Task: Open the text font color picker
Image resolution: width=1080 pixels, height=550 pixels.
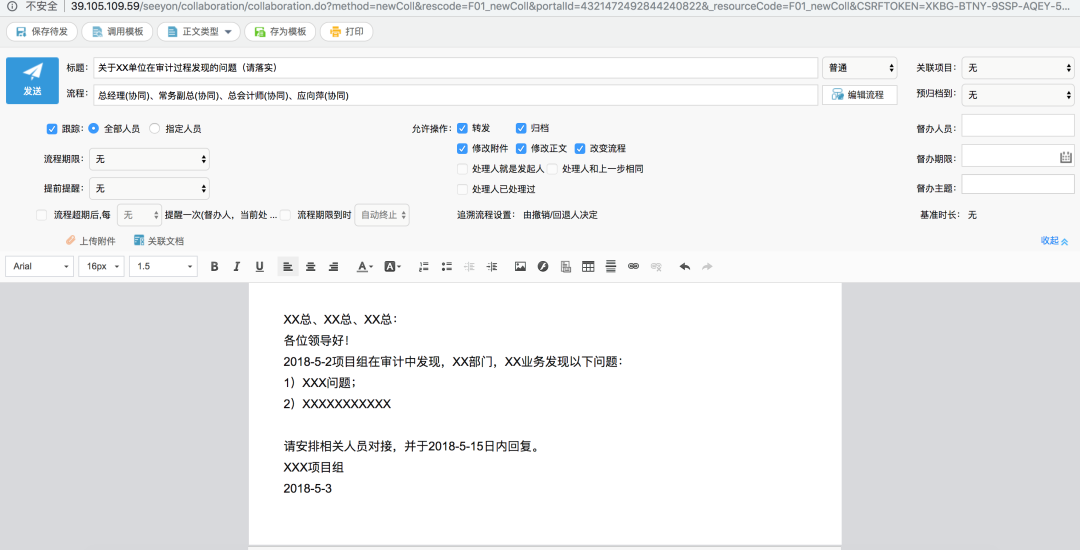Action: 364,266
